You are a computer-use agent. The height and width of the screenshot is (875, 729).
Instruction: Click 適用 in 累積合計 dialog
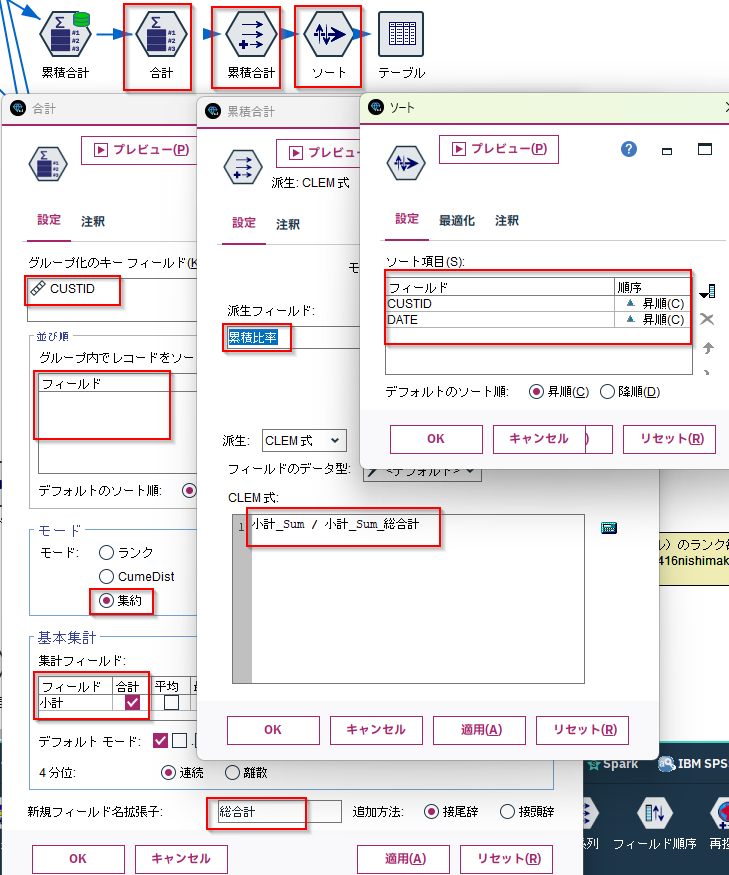tap(479, 730)
